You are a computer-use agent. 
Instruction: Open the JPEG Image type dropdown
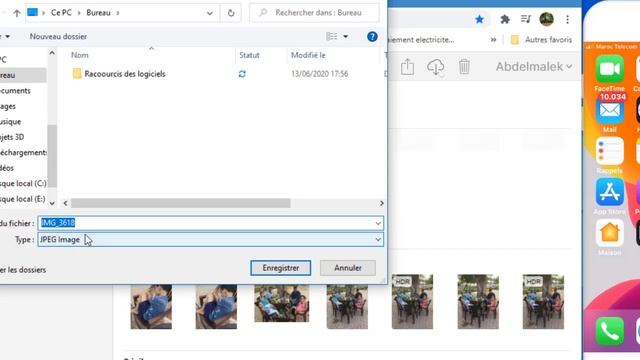pos(211,240)
